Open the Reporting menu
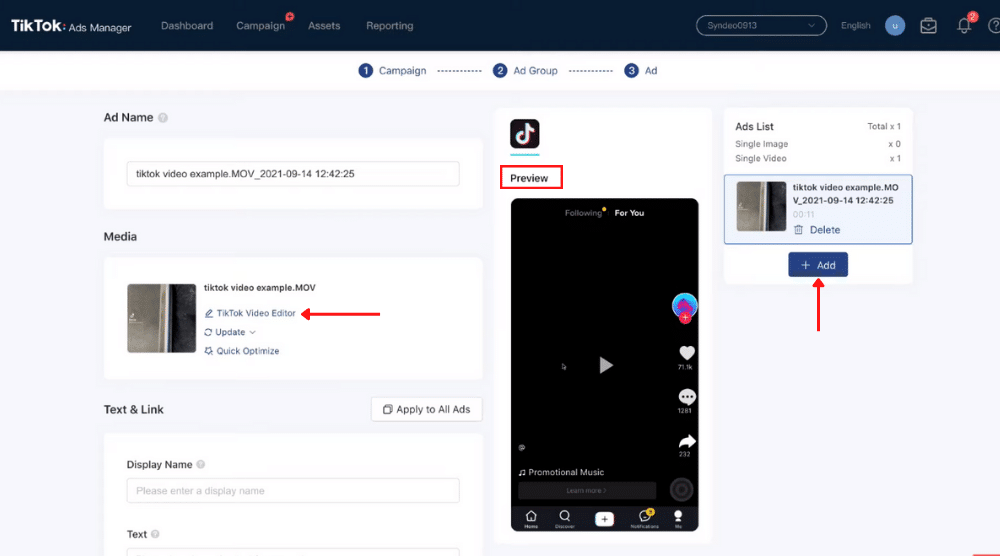The width and height of the screenshot is (1000, 556). pyautogui.click(x=390, y=26)
